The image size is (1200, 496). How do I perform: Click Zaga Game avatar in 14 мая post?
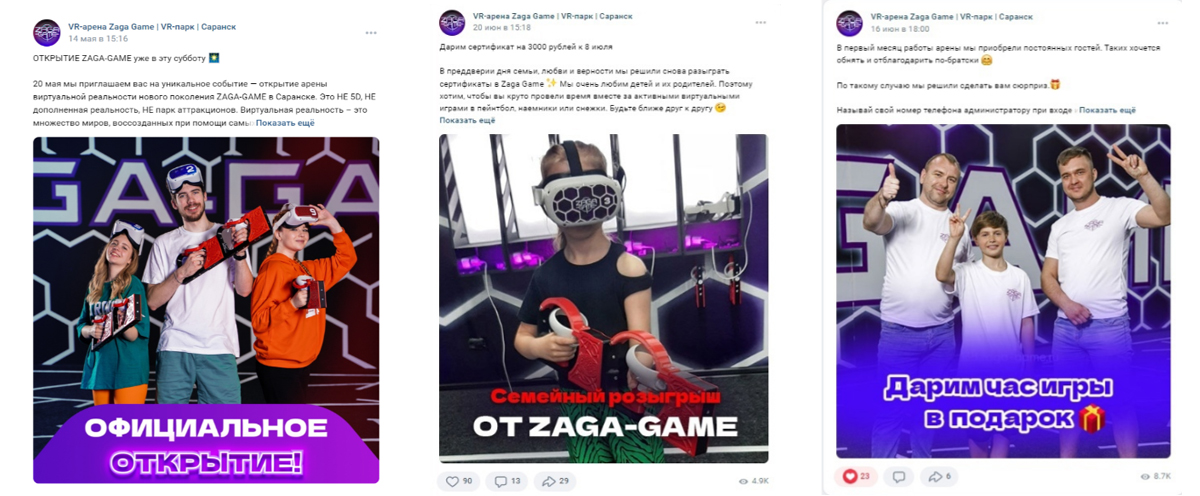point(47,32)
